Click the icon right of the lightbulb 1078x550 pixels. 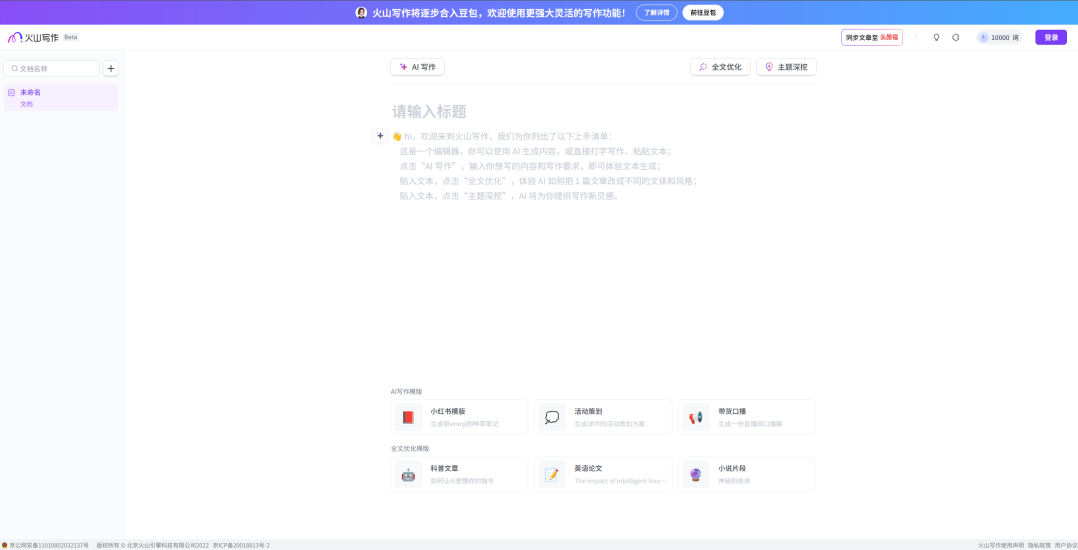tap(956, 38)
